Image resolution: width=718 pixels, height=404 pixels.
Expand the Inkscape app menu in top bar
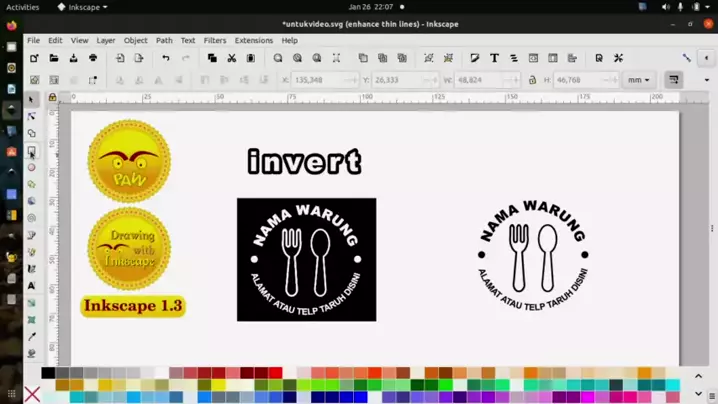(x=82, y=7)
